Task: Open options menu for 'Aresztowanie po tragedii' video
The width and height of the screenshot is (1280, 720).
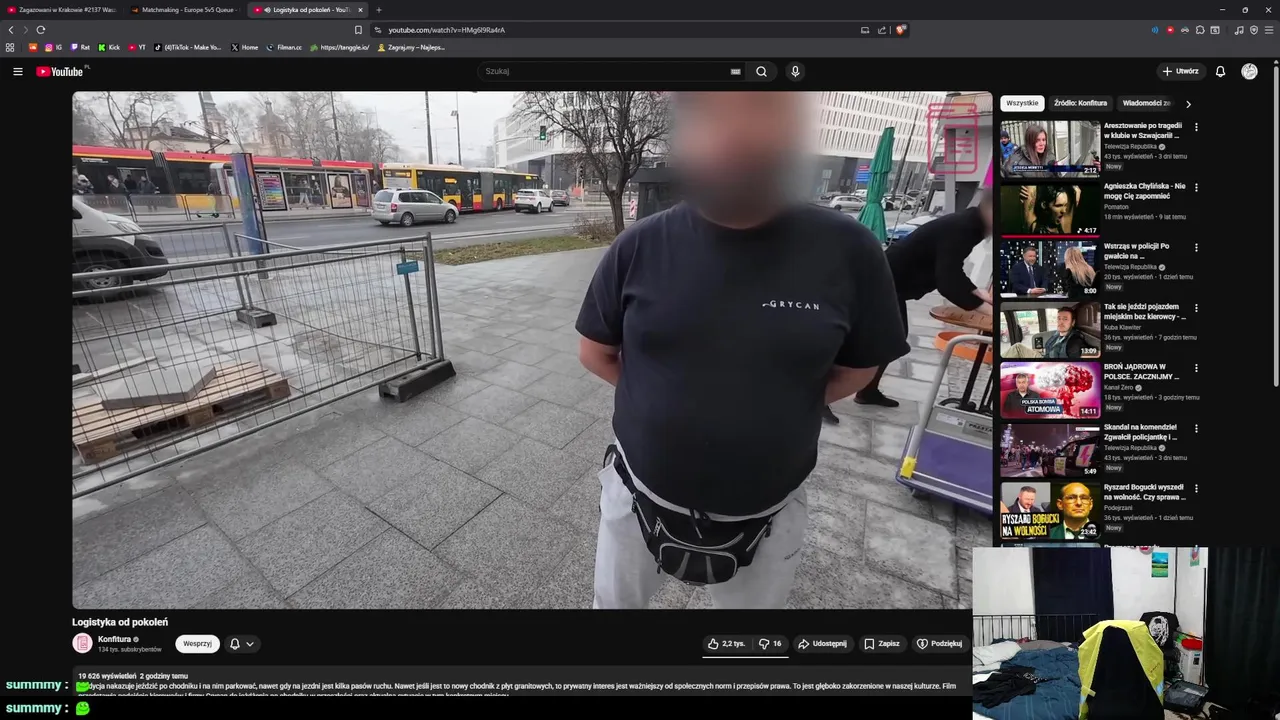Action: tap(1196, 127)
